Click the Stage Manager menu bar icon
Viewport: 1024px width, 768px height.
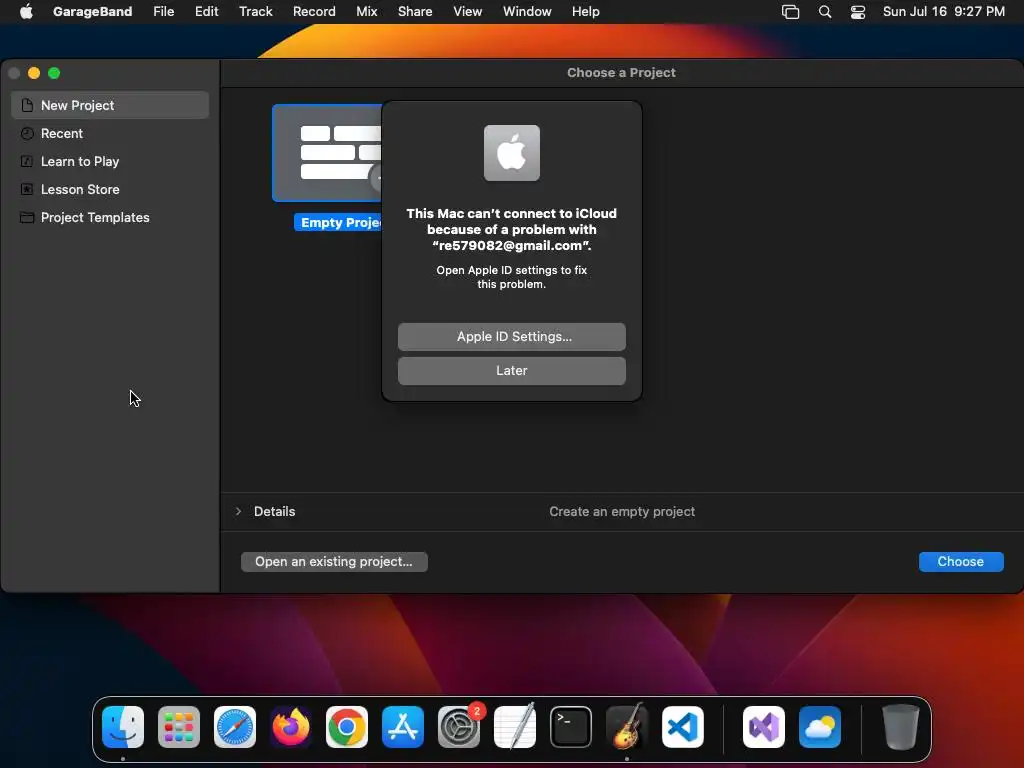(790, 12)
